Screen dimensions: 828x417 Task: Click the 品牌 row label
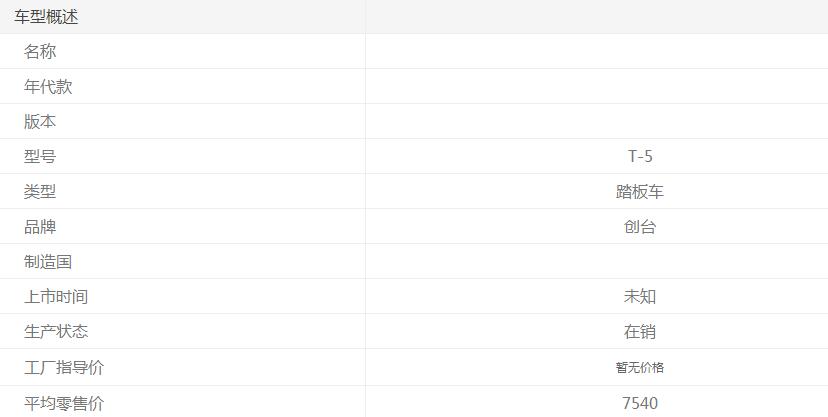tap(40, 227)
